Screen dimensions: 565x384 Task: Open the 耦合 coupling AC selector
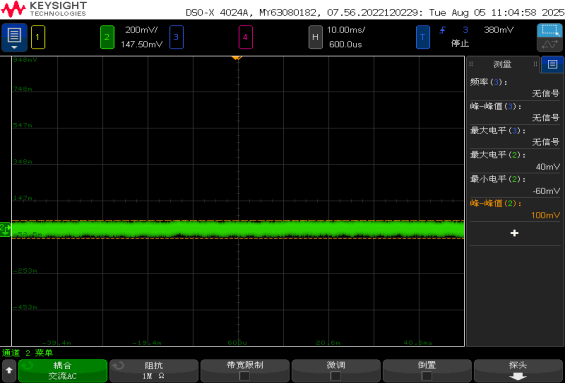[x=63, y=371]
